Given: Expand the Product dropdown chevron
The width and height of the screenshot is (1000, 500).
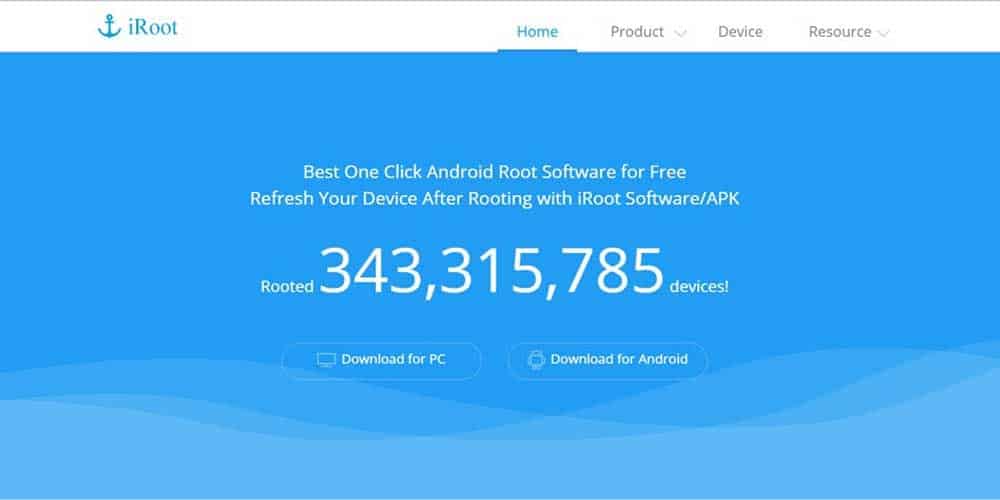Looking at the screenshot, I should (680, 33).
